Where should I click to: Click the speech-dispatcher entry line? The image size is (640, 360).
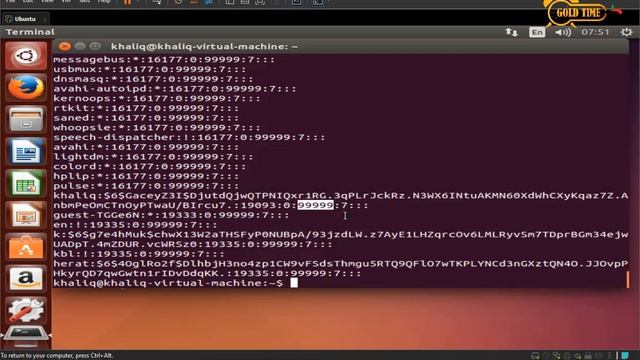pos(189,138)
